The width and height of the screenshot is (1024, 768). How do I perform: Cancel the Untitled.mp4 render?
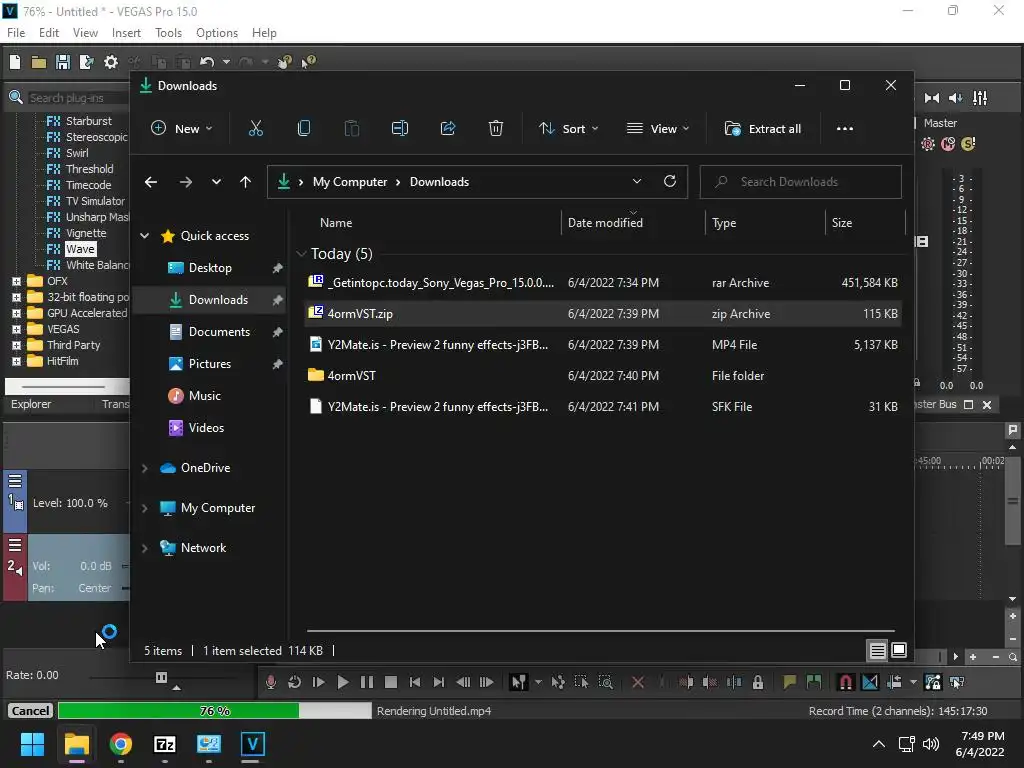(30, 711)
